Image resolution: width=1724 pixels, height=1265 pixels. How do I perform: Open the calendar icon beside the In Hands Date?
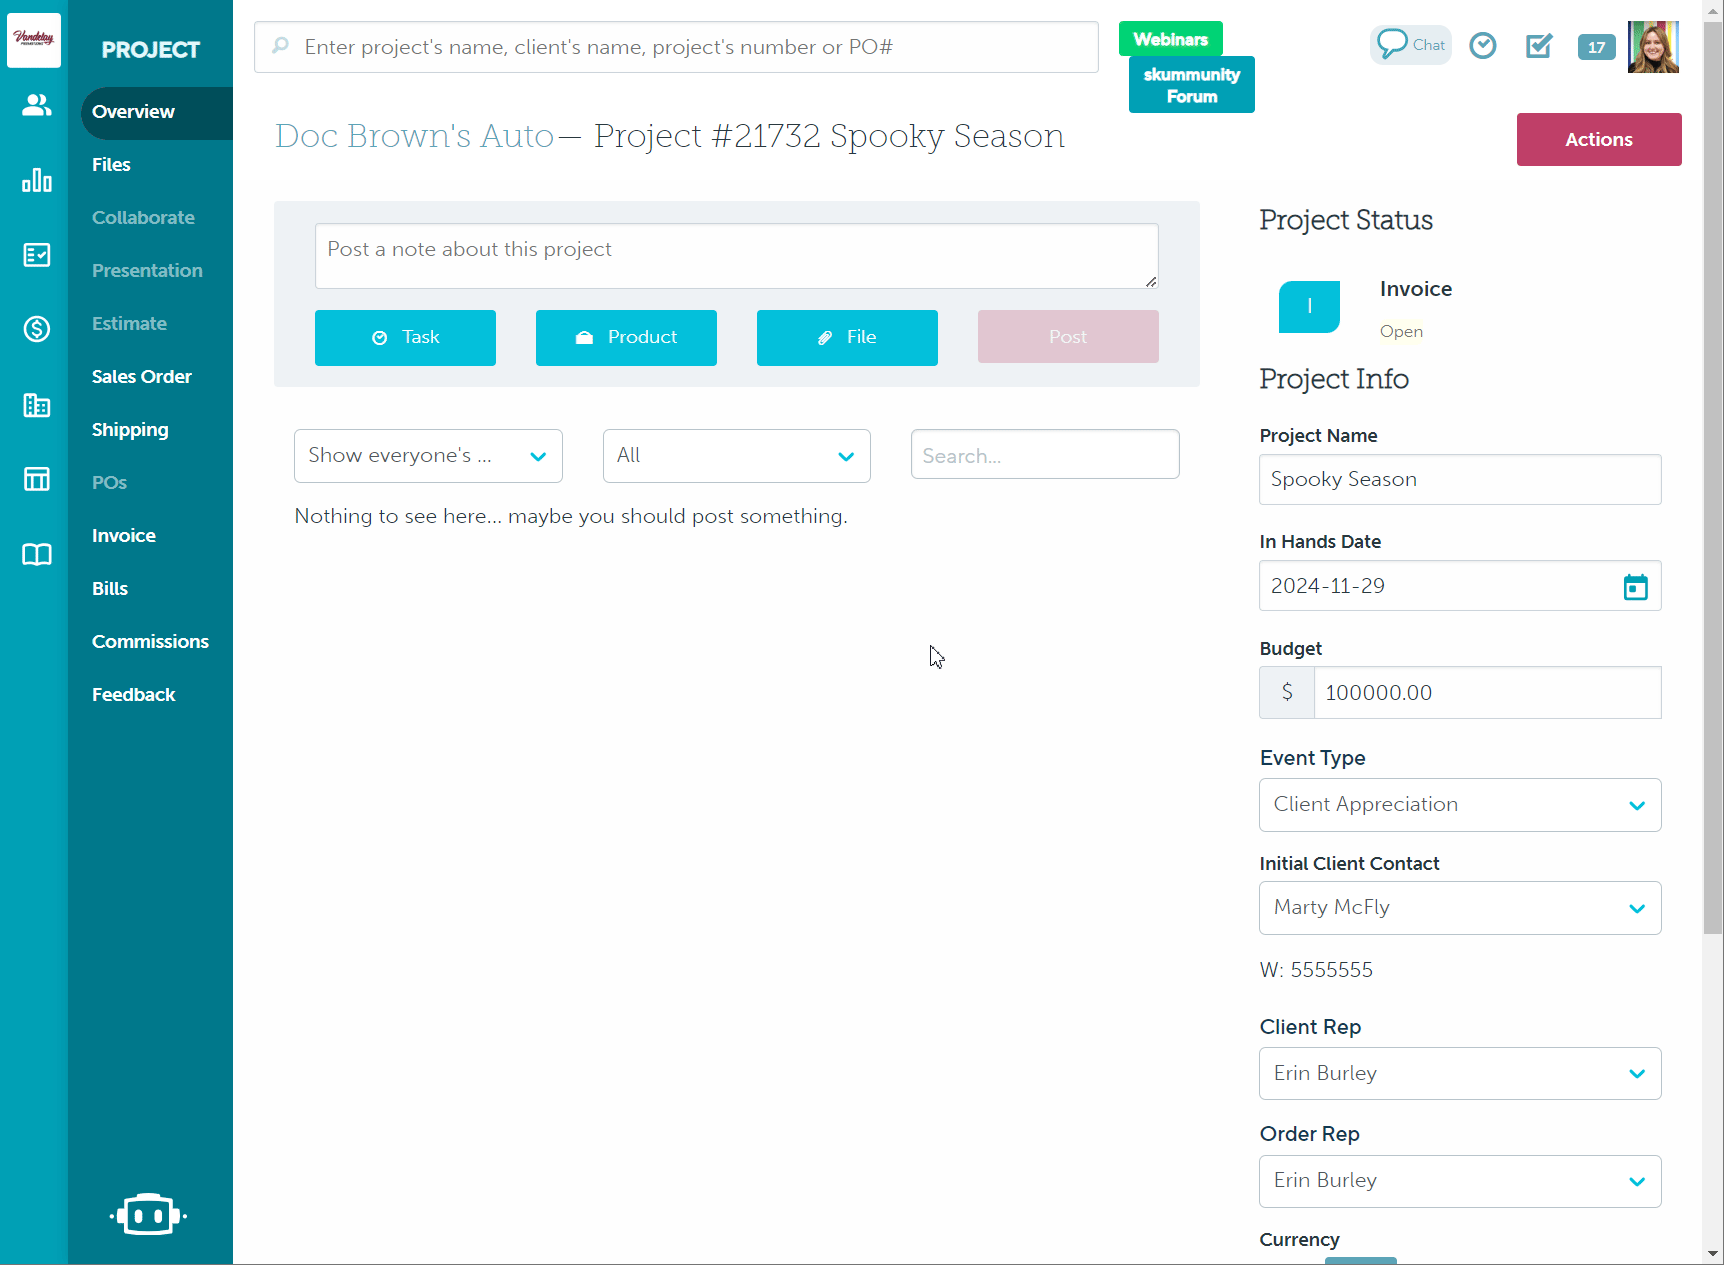(x=1636, y=586)
